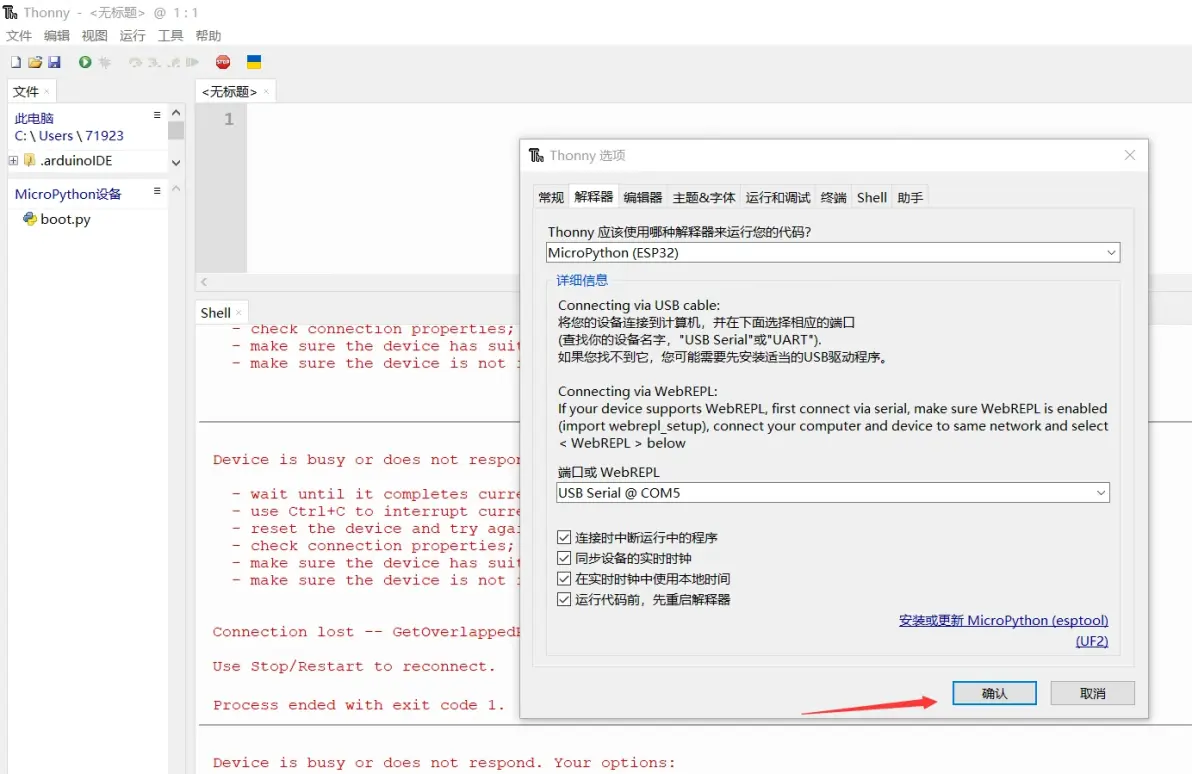
Task: Close the <无标题> editor tab
Action: pos(266,92)
